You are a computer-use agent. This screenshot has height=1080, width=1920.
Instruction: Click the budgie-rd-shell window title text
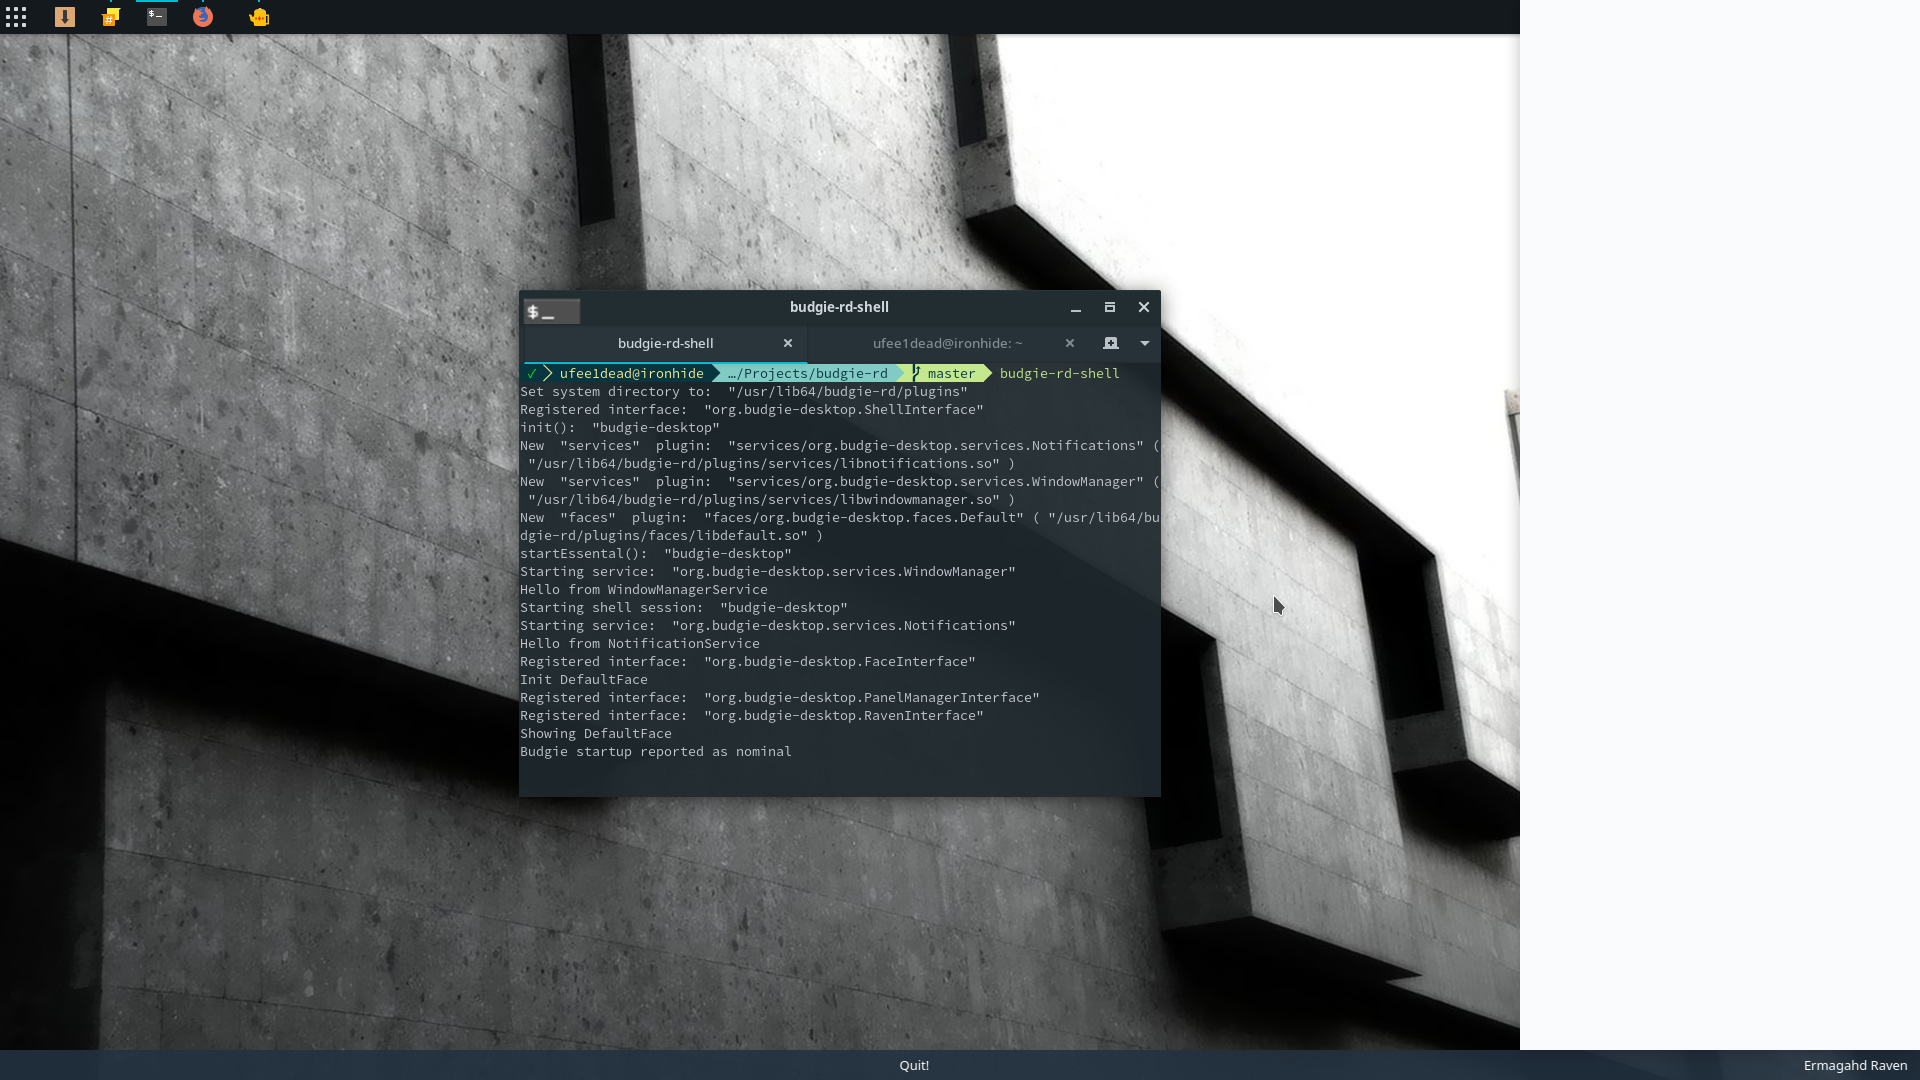pos(839,307)
